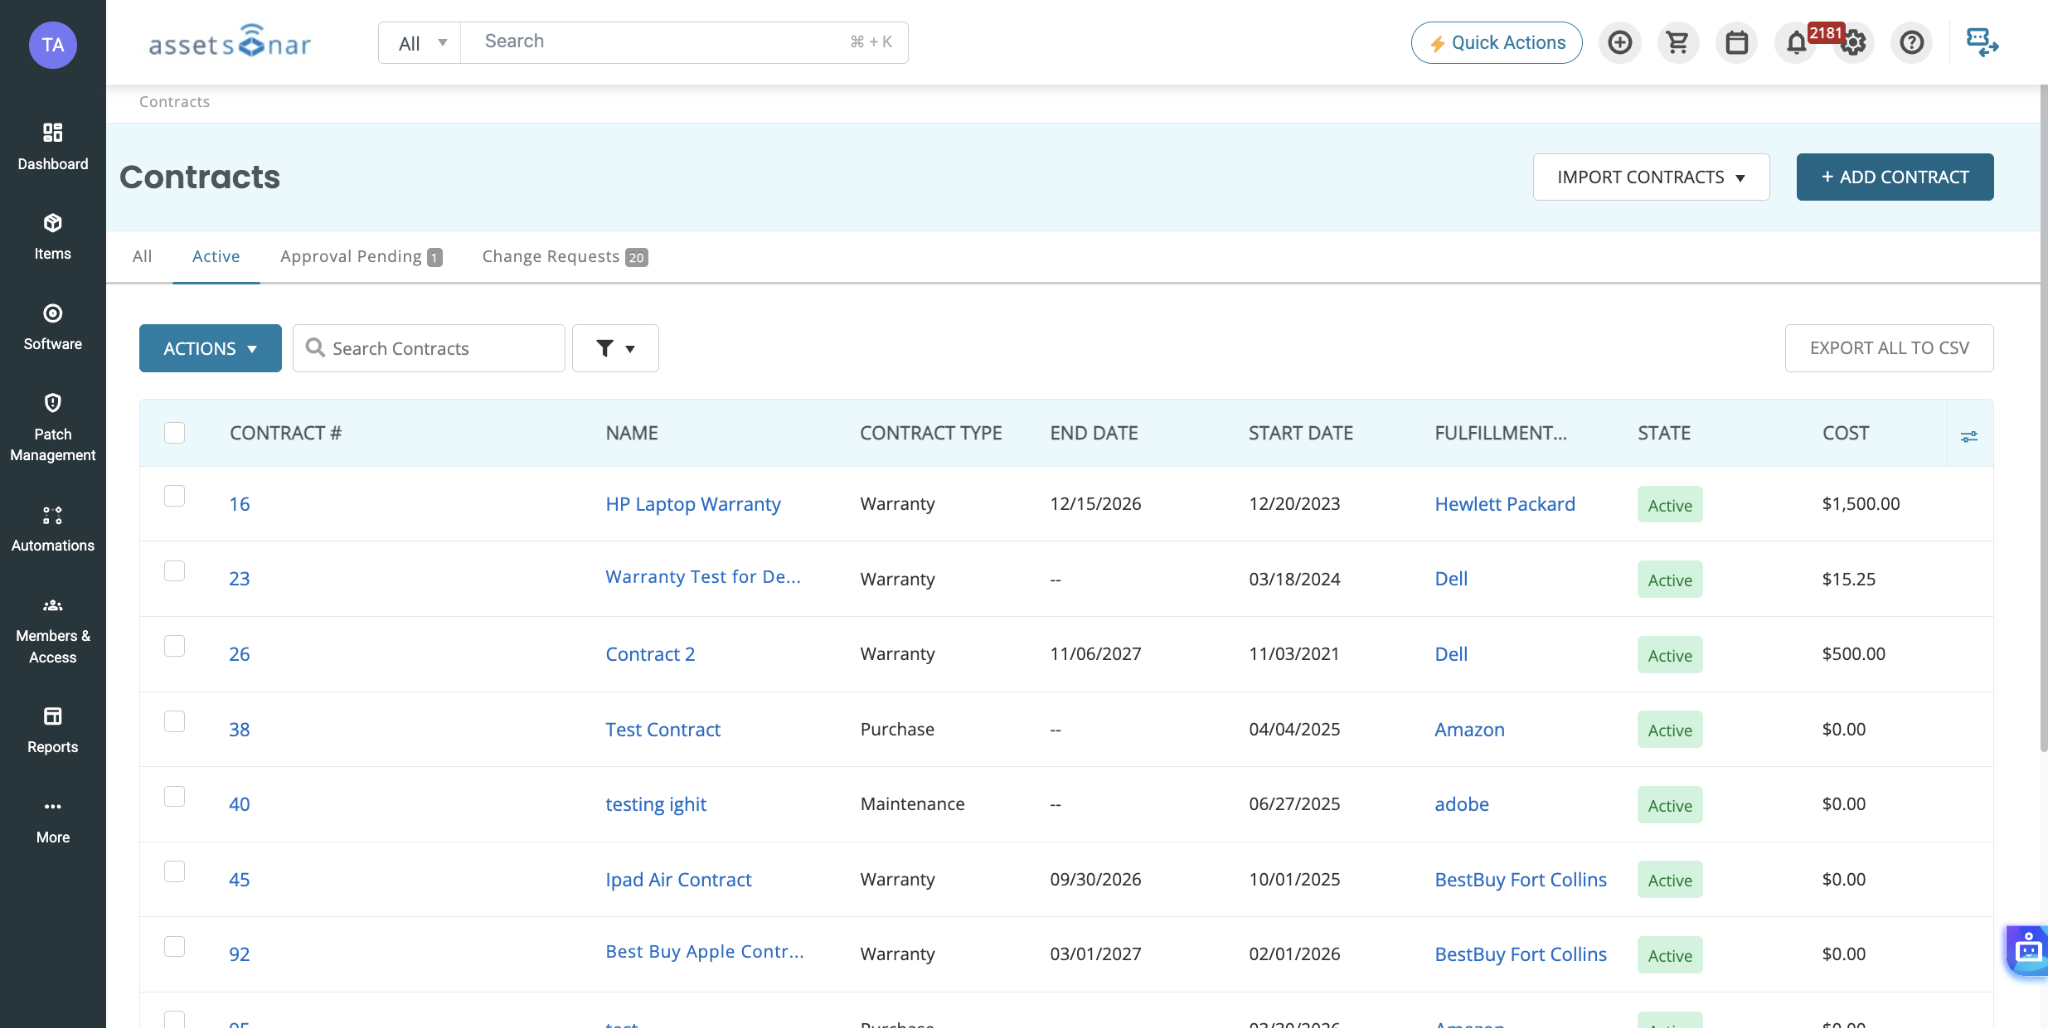Open HP Laptop Warranty contract
Viewport: 2048px width, 1028px height.
693,504
